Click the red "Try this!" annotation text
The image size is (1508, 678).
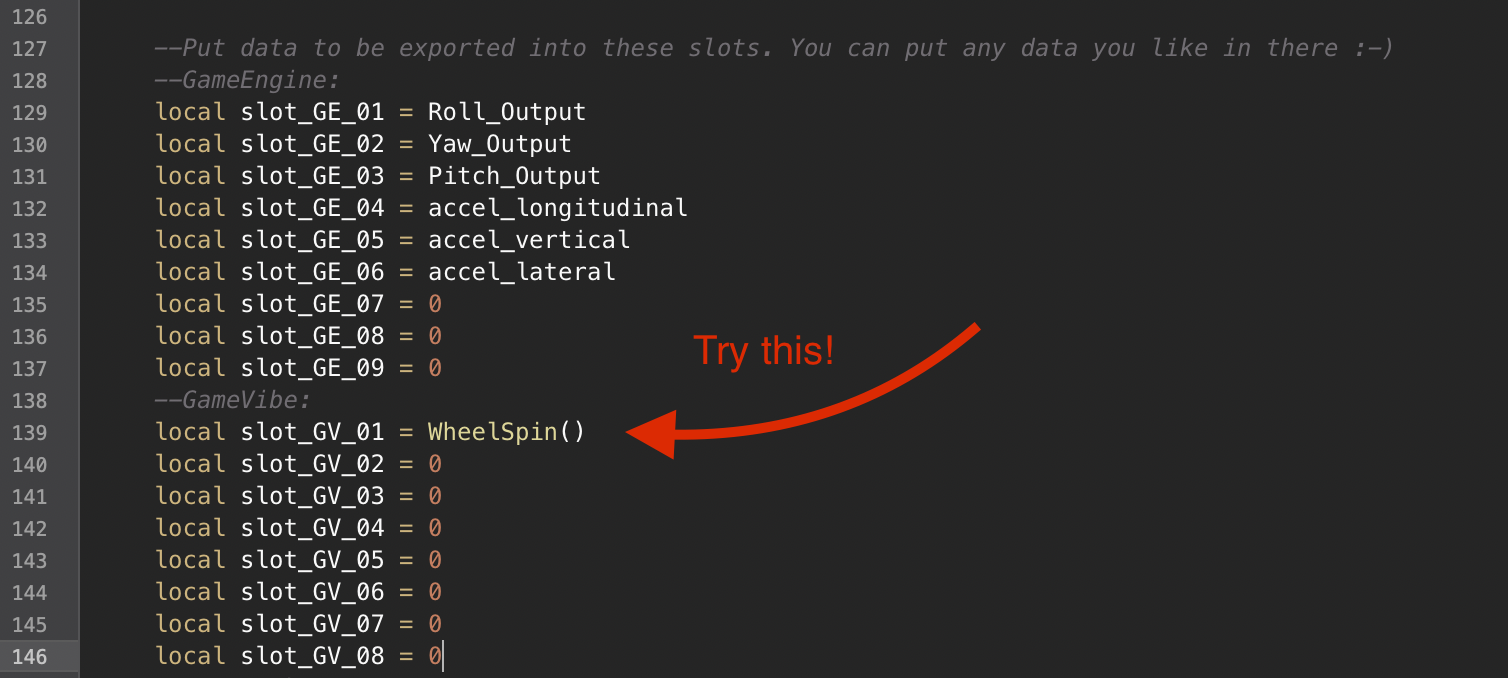coord(763,351)
